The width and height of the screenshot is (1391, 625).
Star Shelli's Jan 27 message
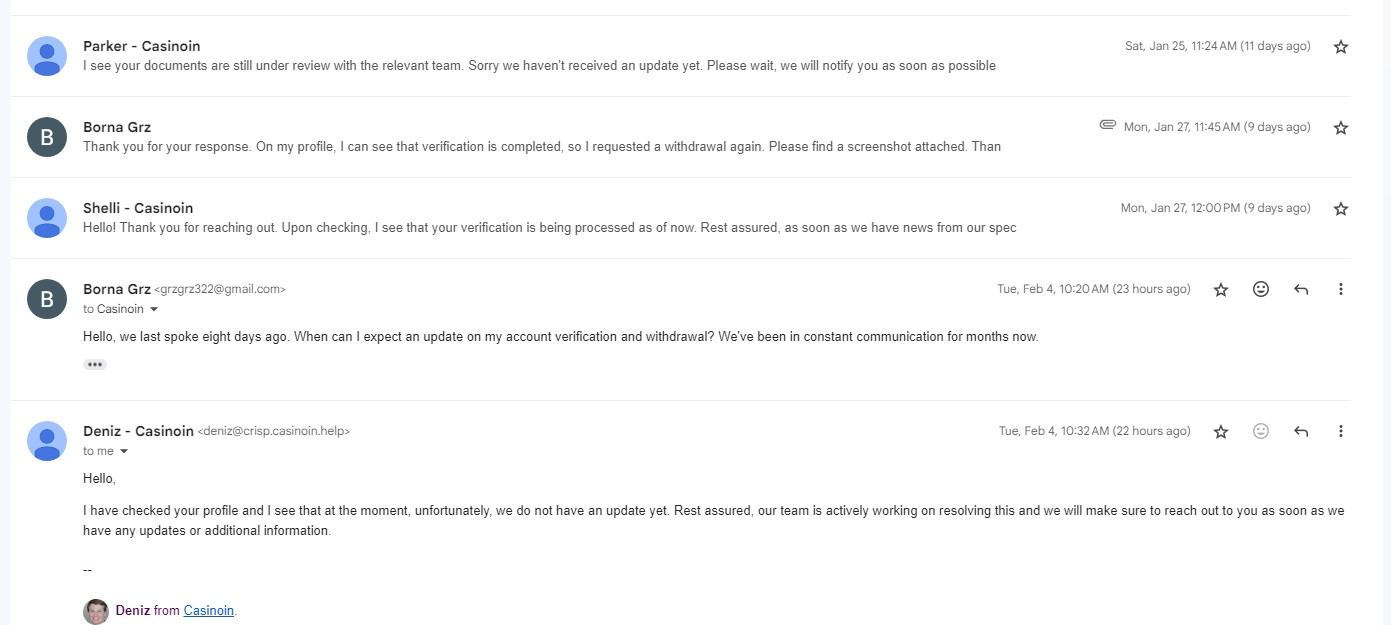tap(1341, 209)
